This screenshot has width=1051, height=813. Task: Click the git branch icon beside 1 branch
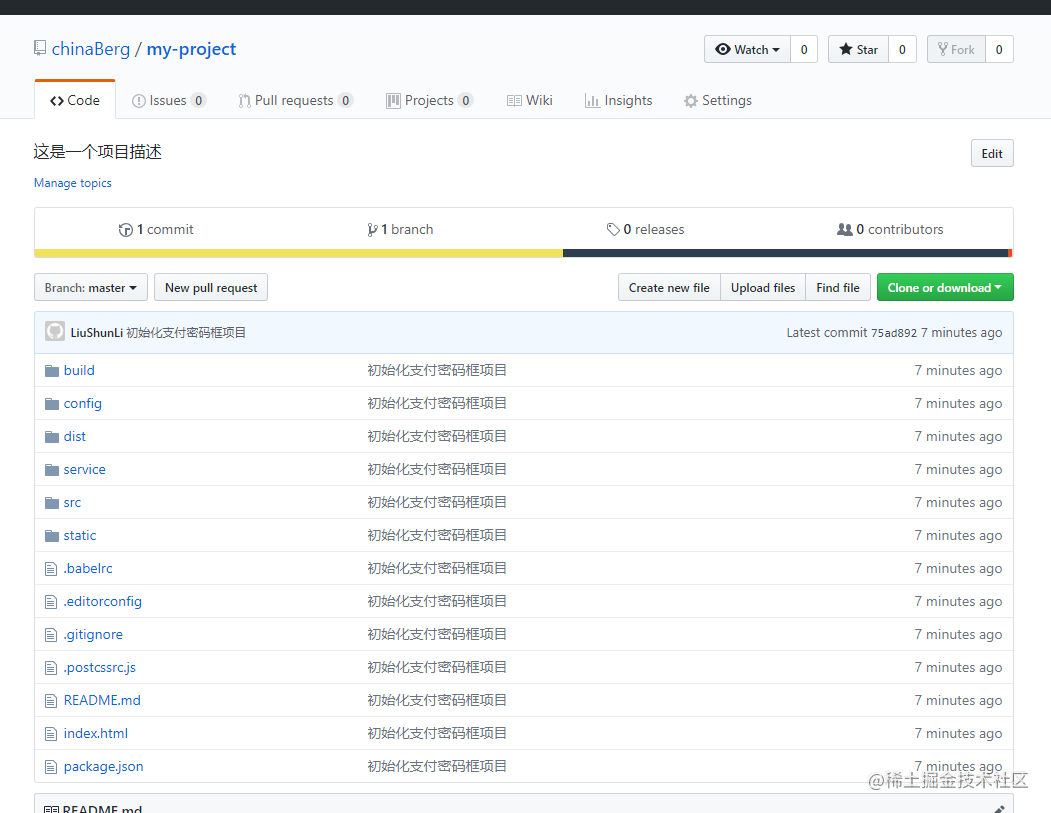pyautogui.click(x=372, y=230)
